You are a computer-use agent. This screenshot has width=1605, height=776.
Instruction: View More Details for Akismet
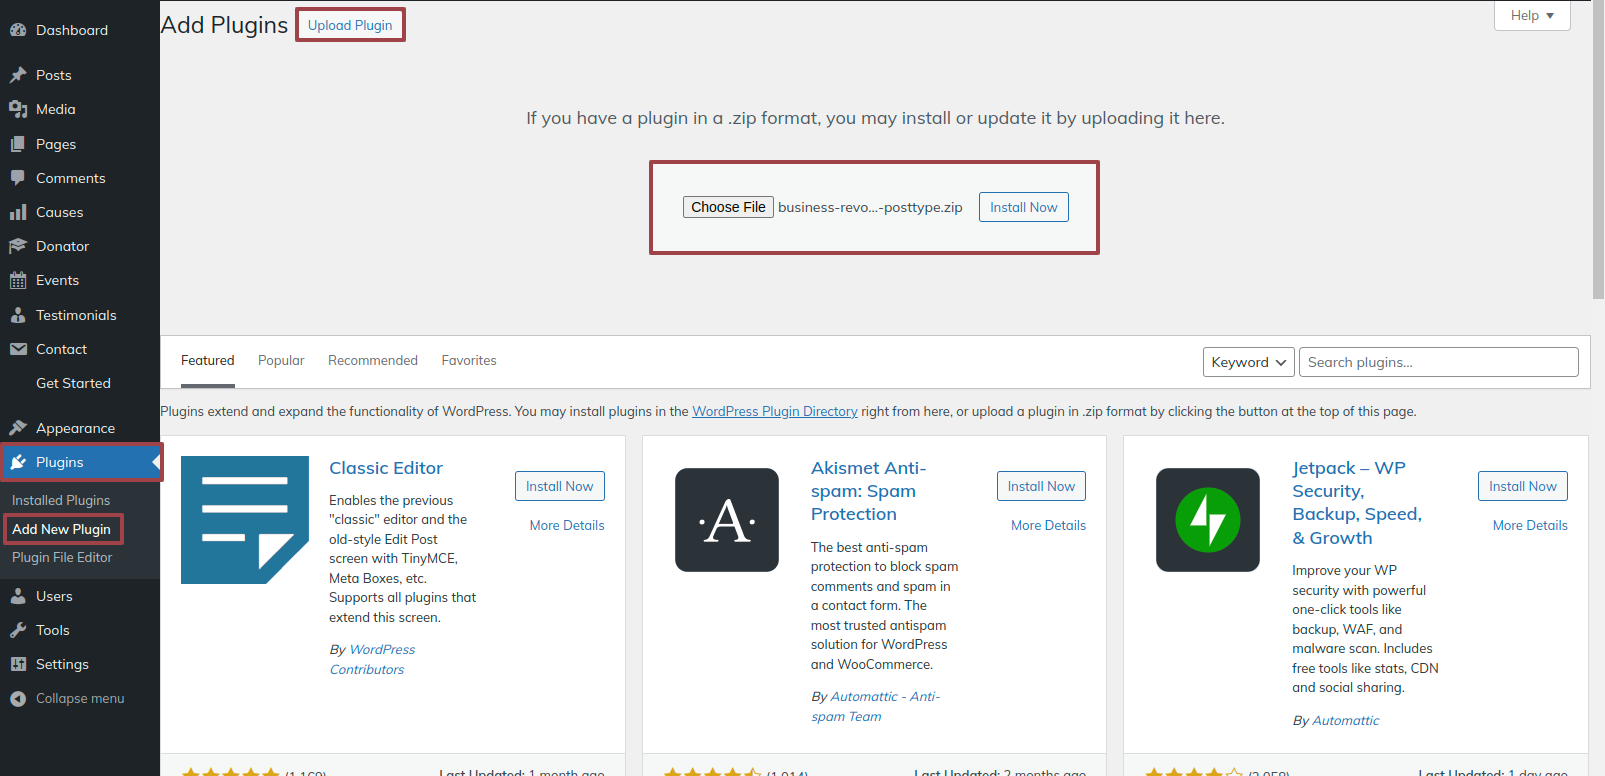click(1048, 525)
